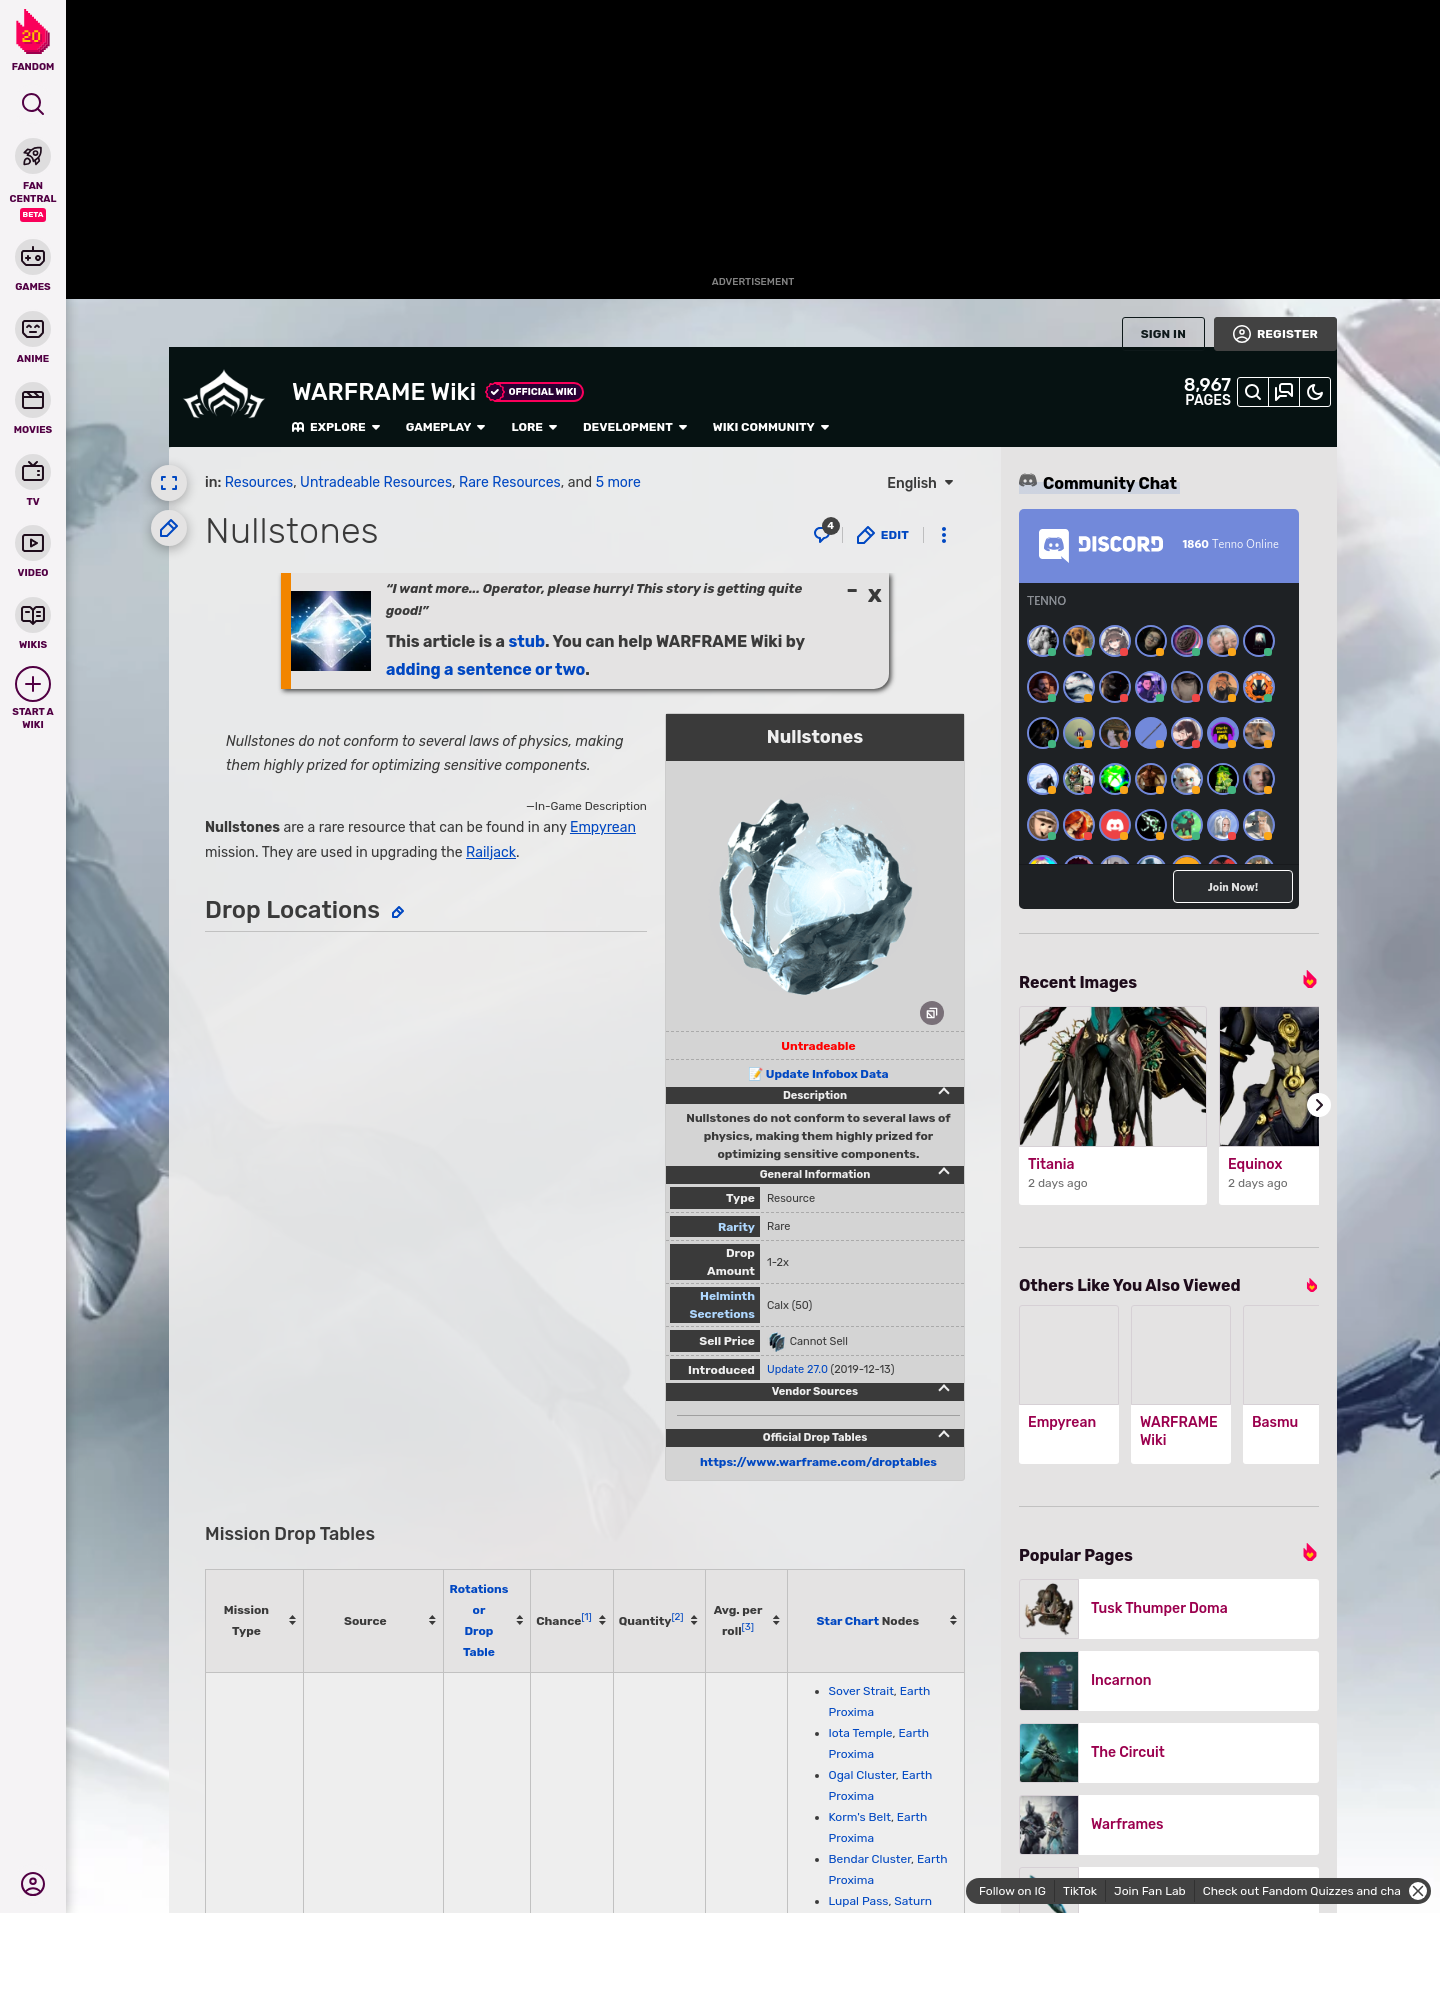
Task: Toggle dark theme moon icon
Action: [1315, 392]
